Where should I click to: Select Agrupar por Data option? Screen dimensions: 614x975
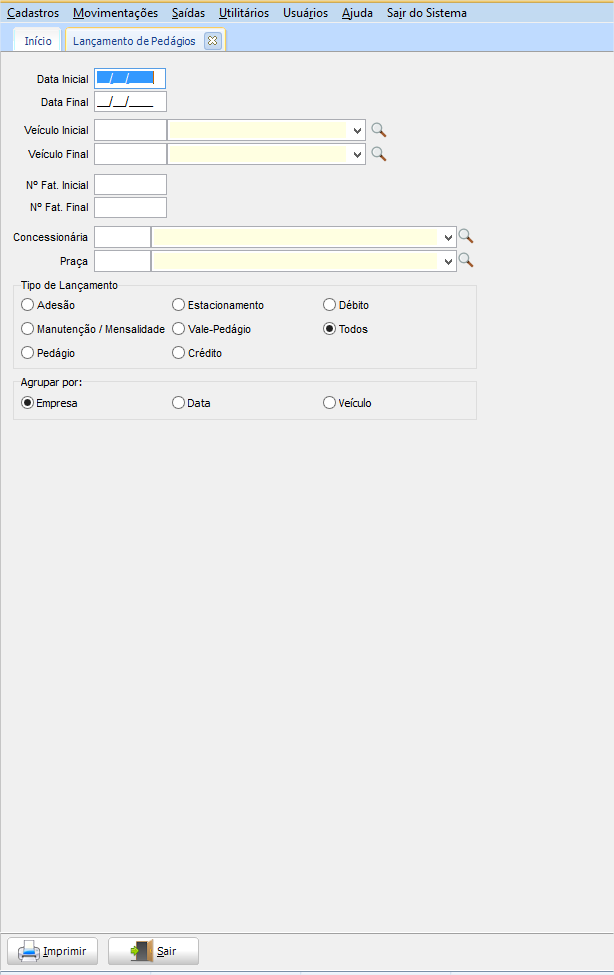(x=179, y=403)
